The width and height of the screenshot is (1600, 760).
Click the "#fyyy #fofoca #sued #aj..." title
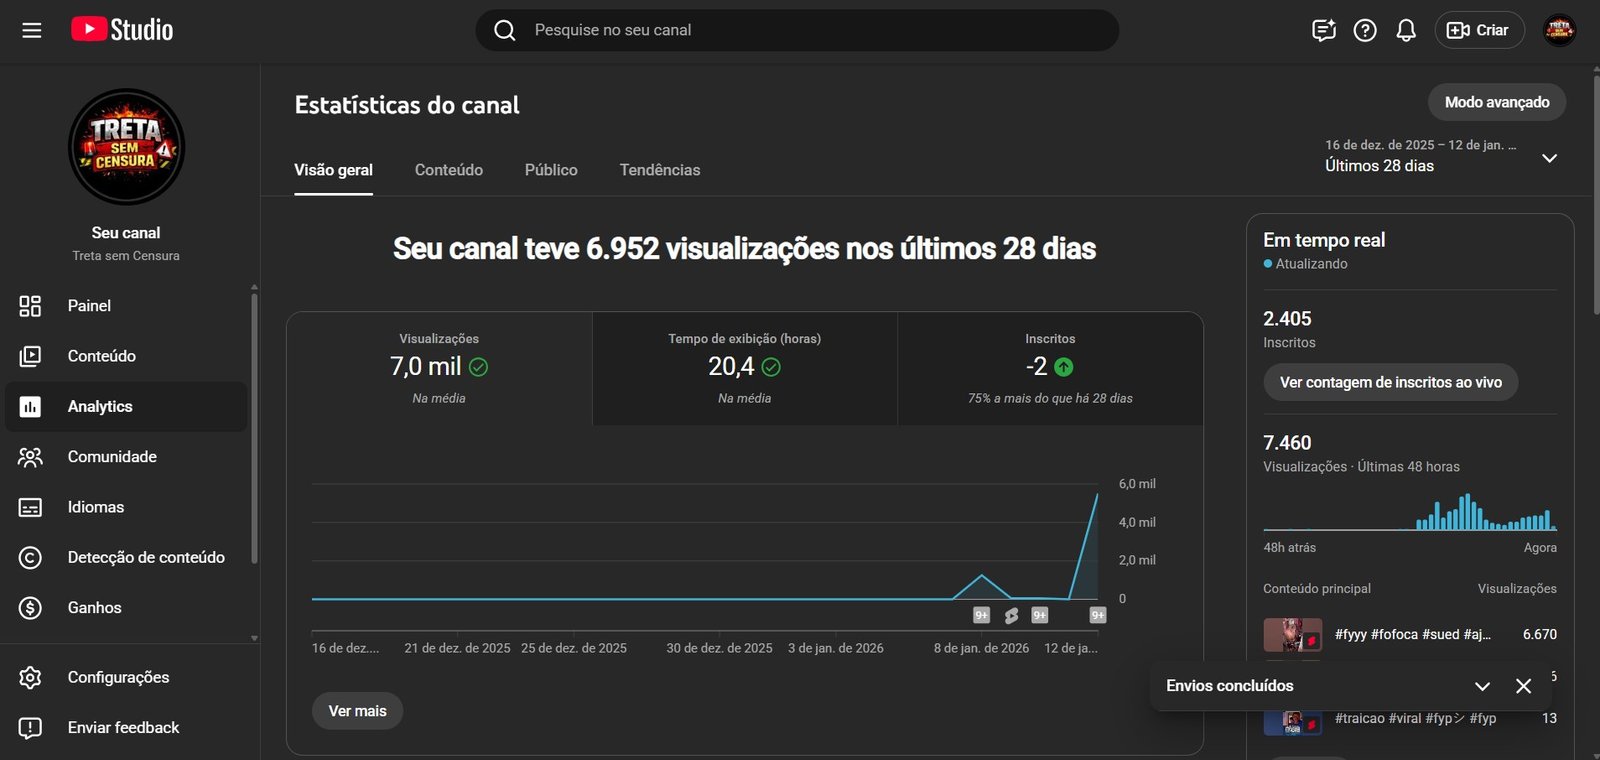click(1413, 634)
